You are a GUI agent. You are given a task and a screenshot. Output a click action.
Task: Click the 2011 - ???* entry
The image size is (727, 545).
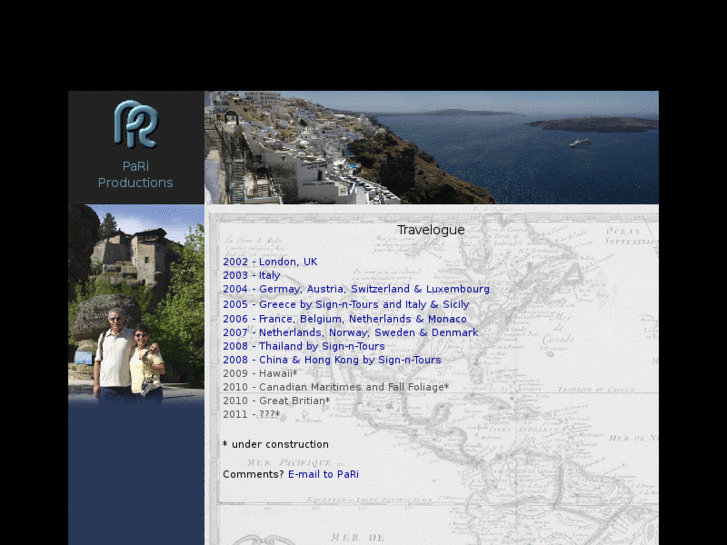pos(251,414)
